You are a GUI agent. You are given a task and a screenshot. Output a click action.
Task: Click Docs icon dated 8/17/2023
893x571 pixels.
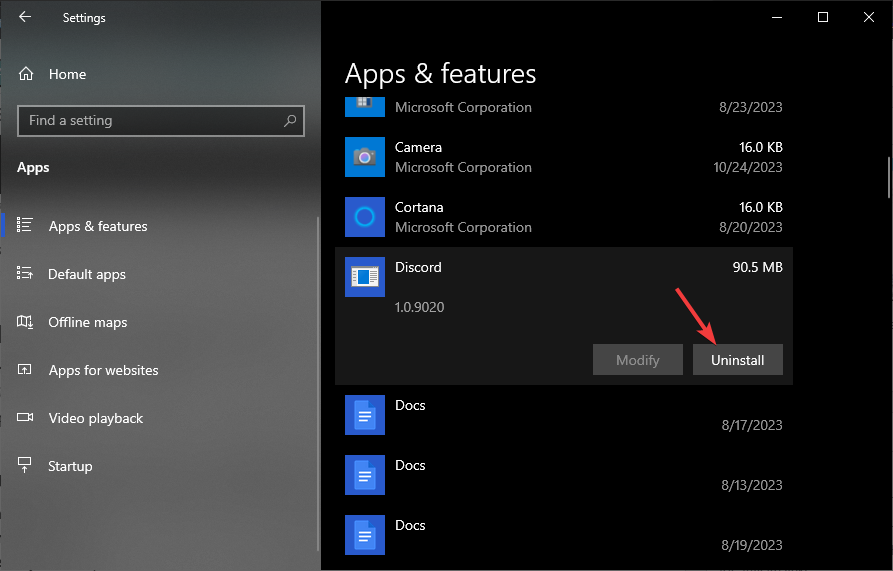point(364,415)
